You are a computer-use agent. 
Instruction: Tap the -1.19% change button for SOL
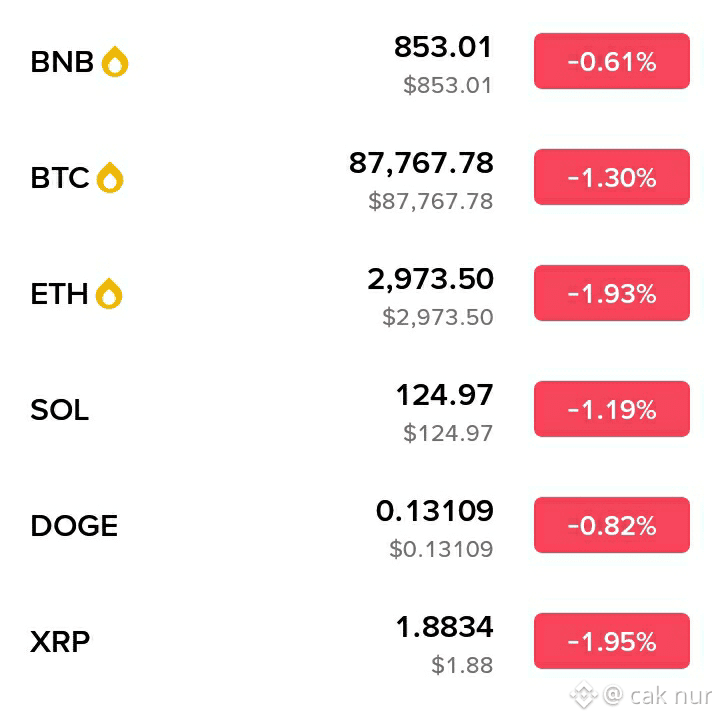[x=612, y=409]
